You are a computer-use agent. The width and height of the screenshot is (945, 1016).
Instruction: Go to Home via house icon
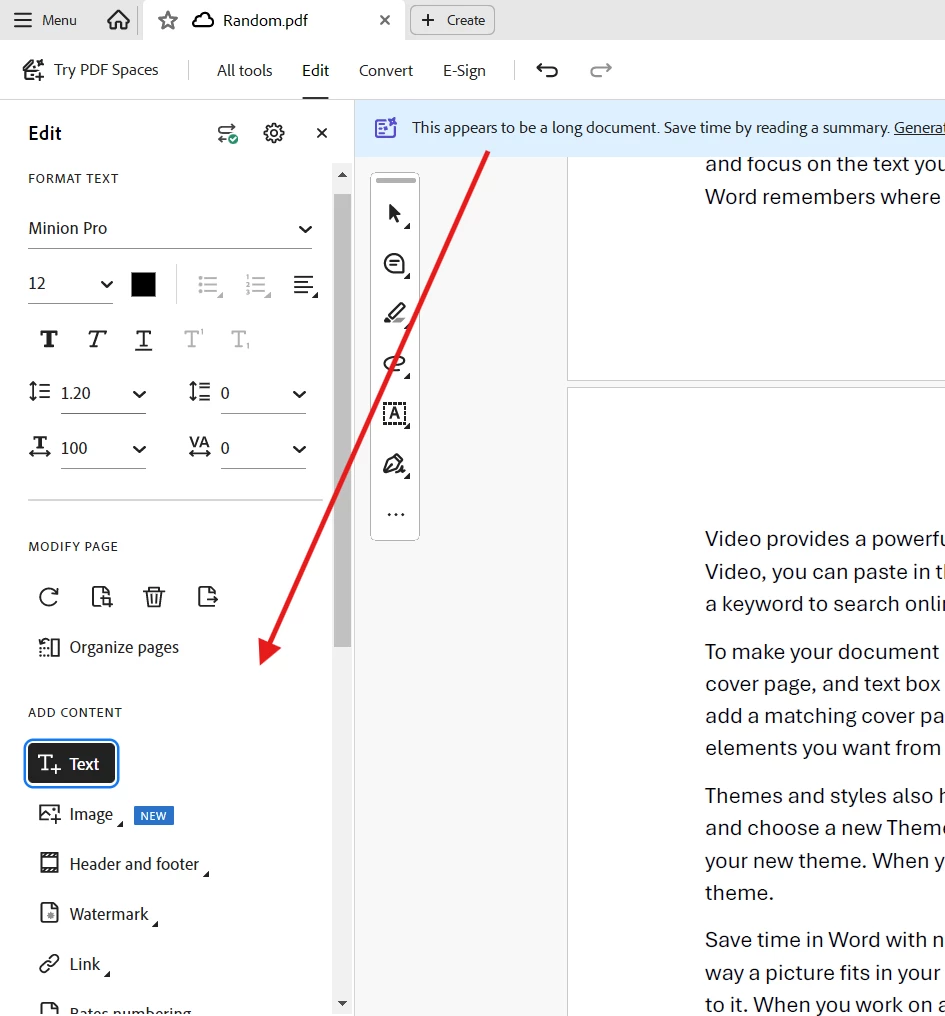[x=118, y=20]
